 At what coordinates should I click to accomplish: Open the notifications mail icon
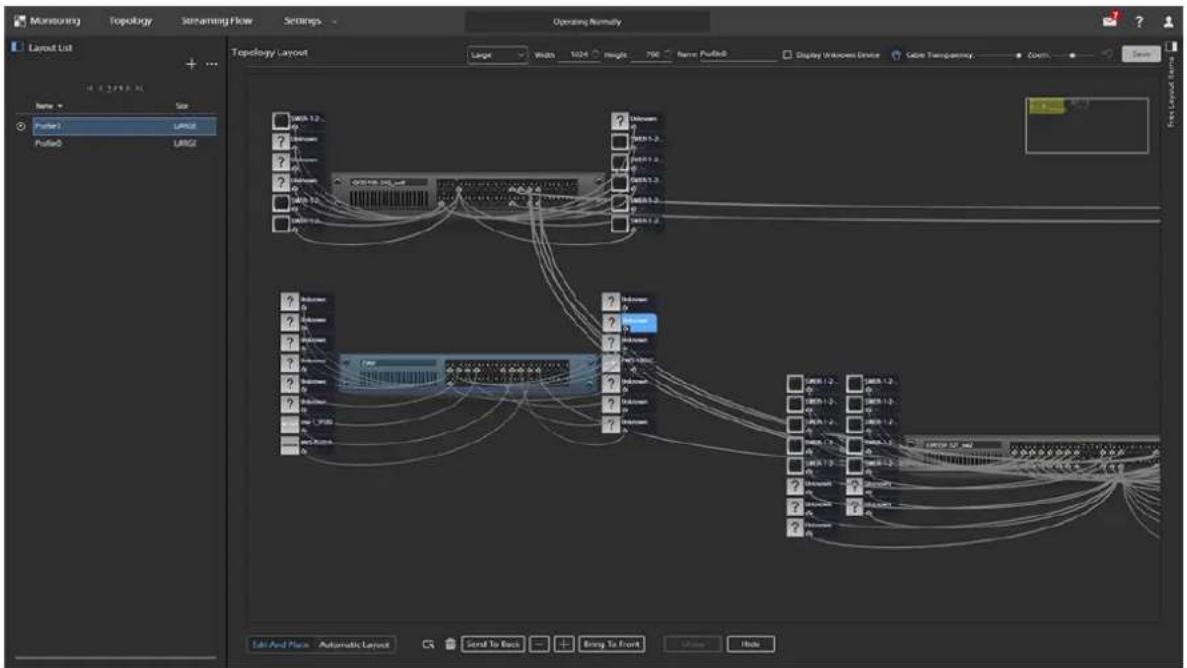pos(1110,20)
